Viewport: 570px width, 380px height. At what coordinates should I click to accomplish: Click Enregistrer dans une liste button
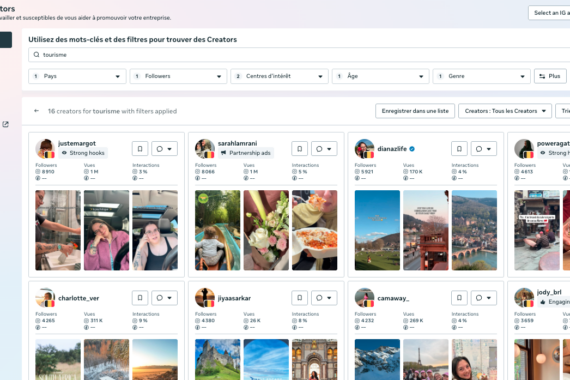415,111
